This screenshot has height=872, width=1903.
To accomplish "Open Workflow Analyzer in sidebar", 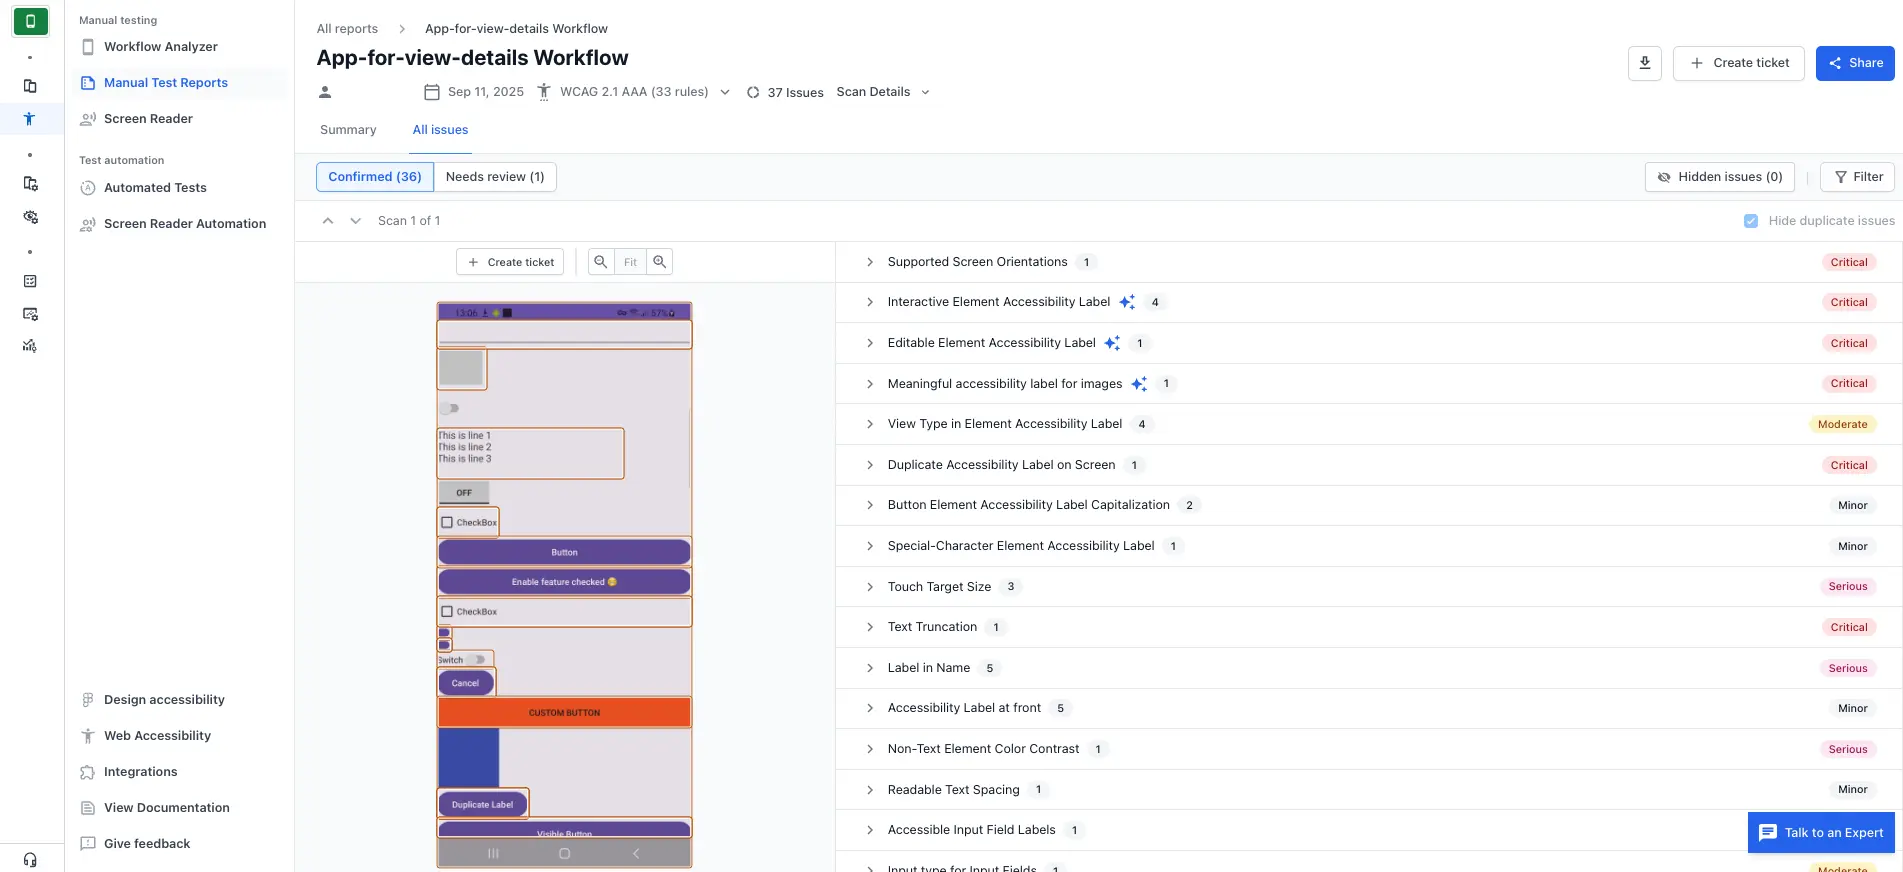I will point(160,47).
